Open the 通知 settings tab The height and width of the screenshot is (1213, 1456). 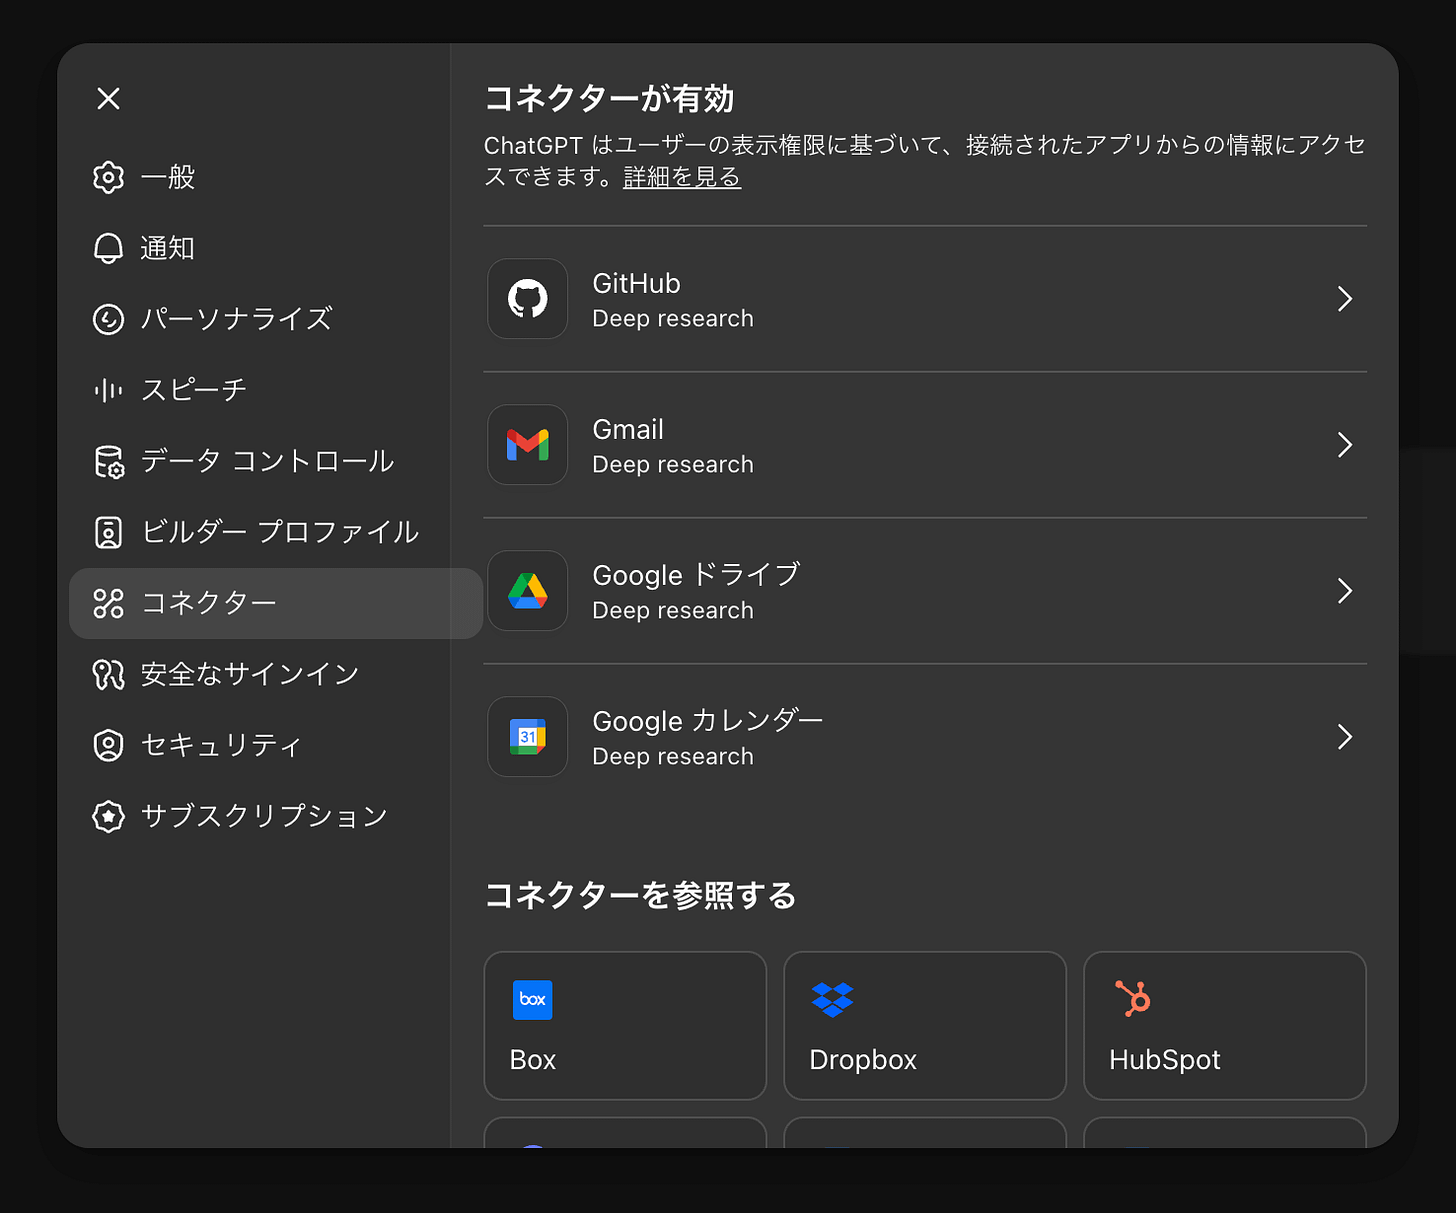(x=275, y=248)
